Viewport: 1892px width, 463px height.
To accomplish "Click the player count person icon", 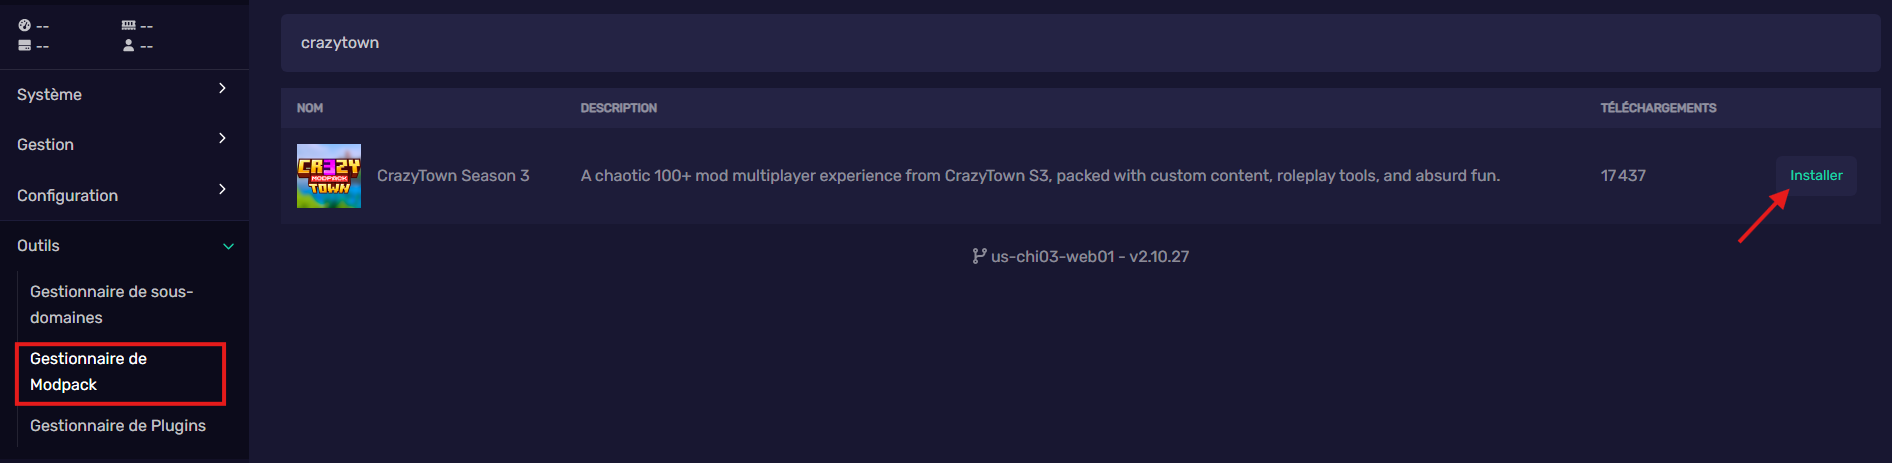I will coord(128,45).
